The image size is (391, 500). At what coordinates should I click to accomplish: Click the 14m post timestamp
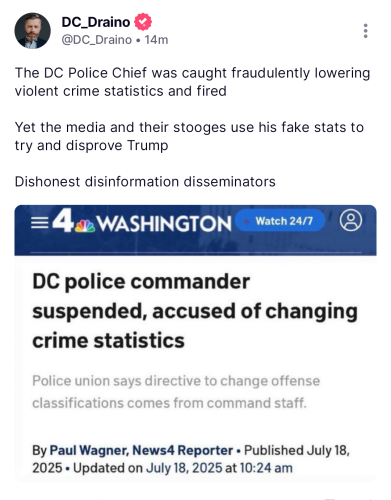click(156, 40)
